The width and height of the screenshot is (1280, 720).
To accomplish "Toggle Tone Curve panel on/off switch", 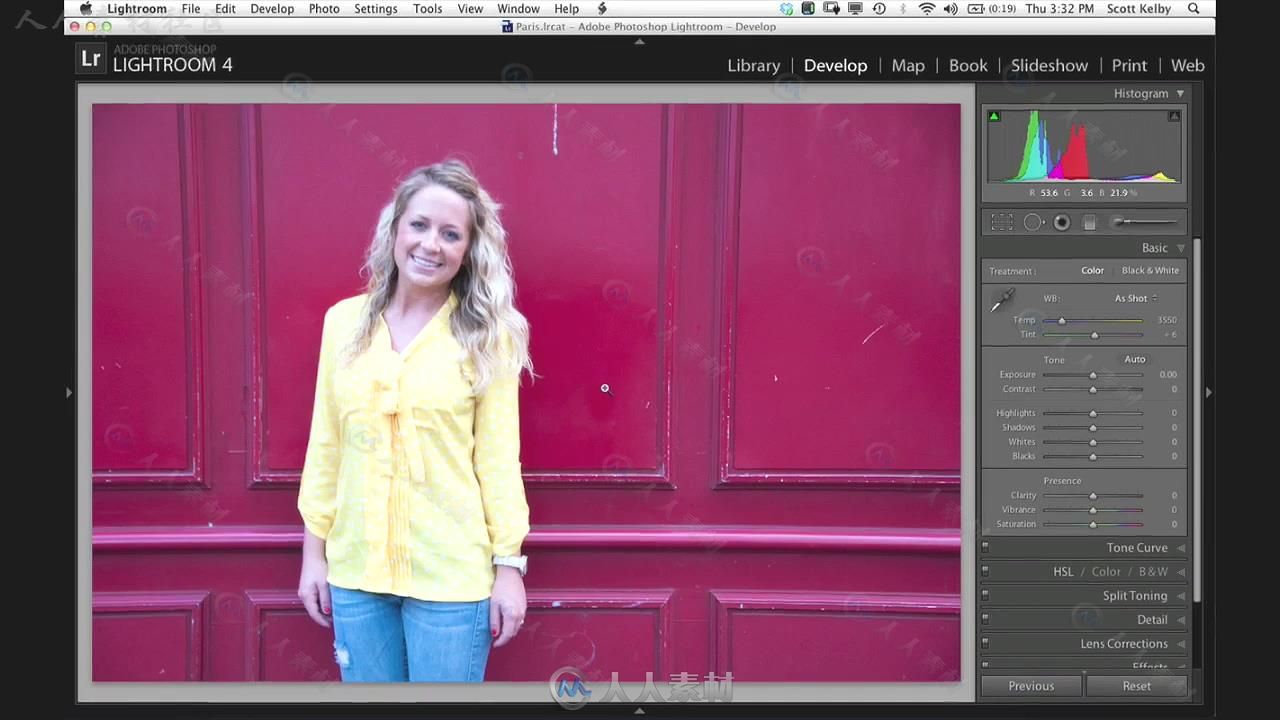I will [x=985, y=548].
